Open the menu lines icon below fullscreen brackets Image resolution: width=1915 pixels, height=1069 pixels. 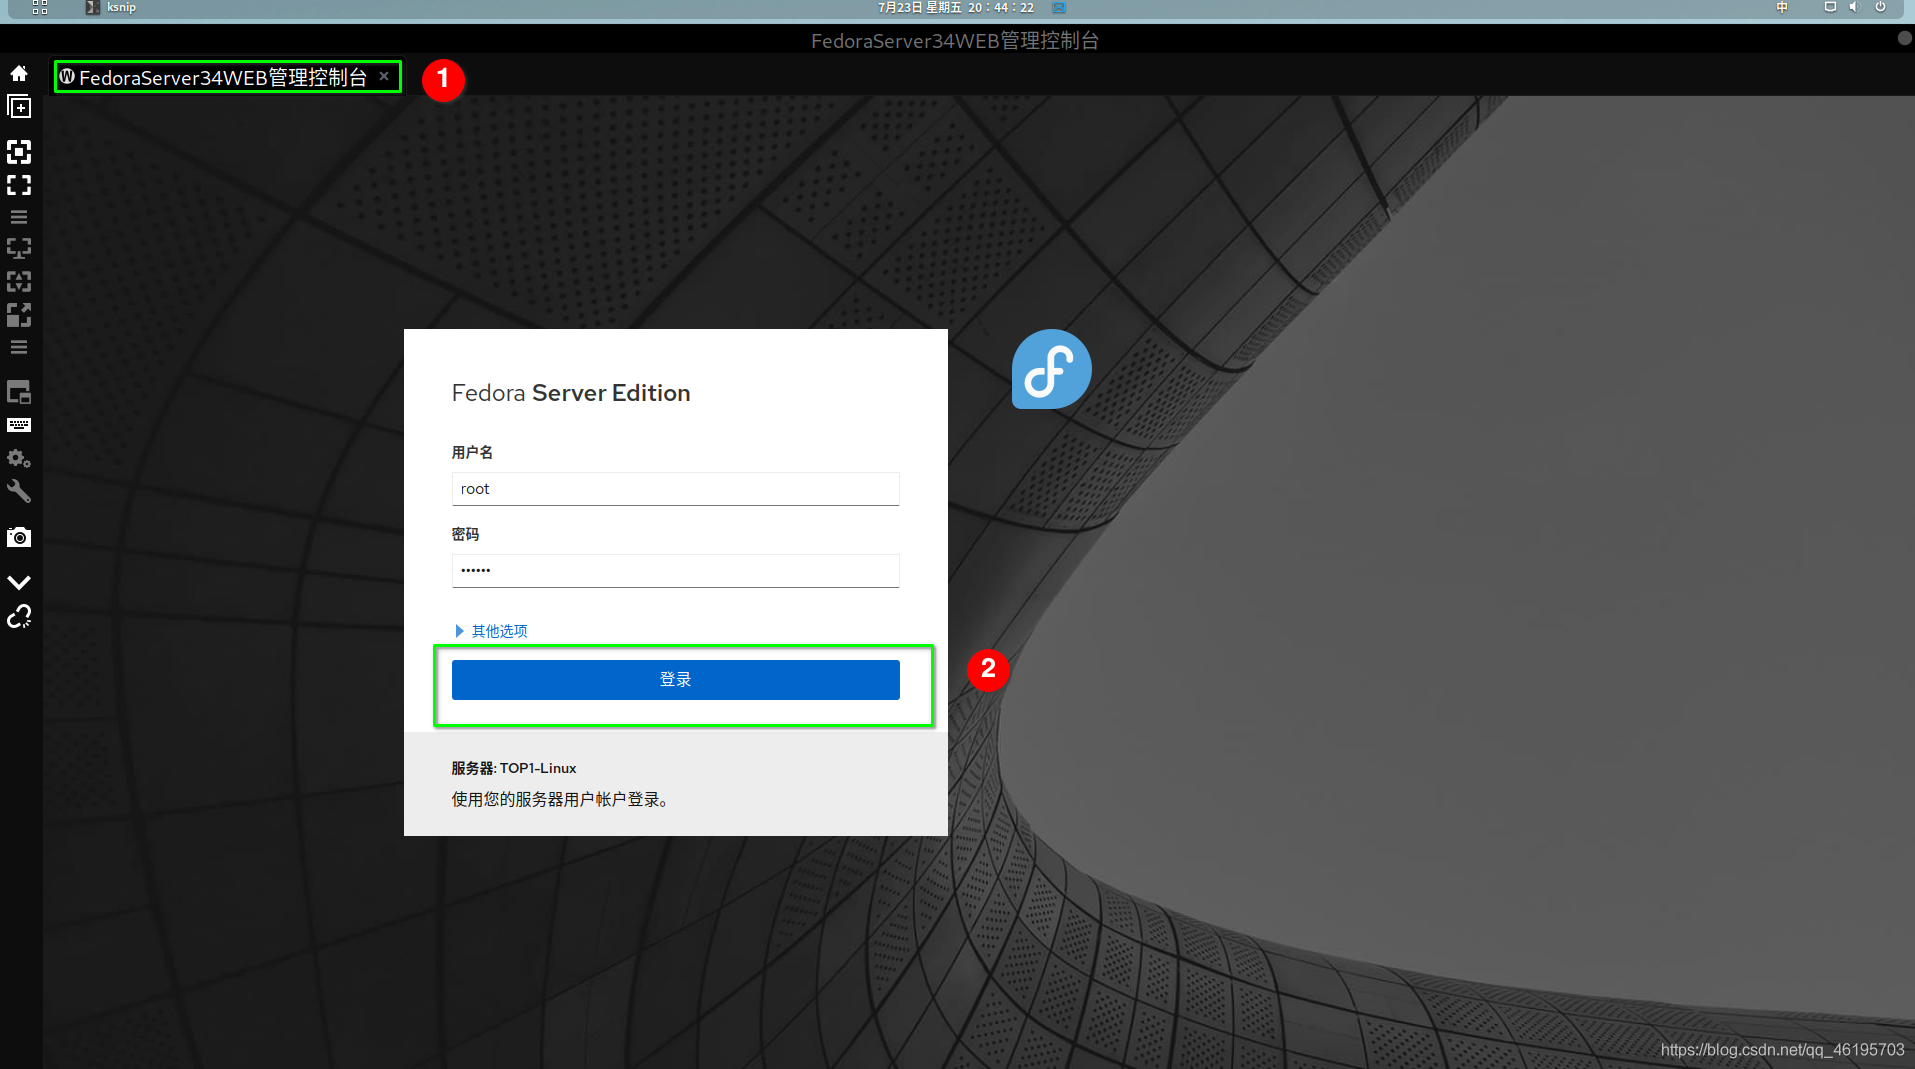pyautogui.click(x=19, y=217)
